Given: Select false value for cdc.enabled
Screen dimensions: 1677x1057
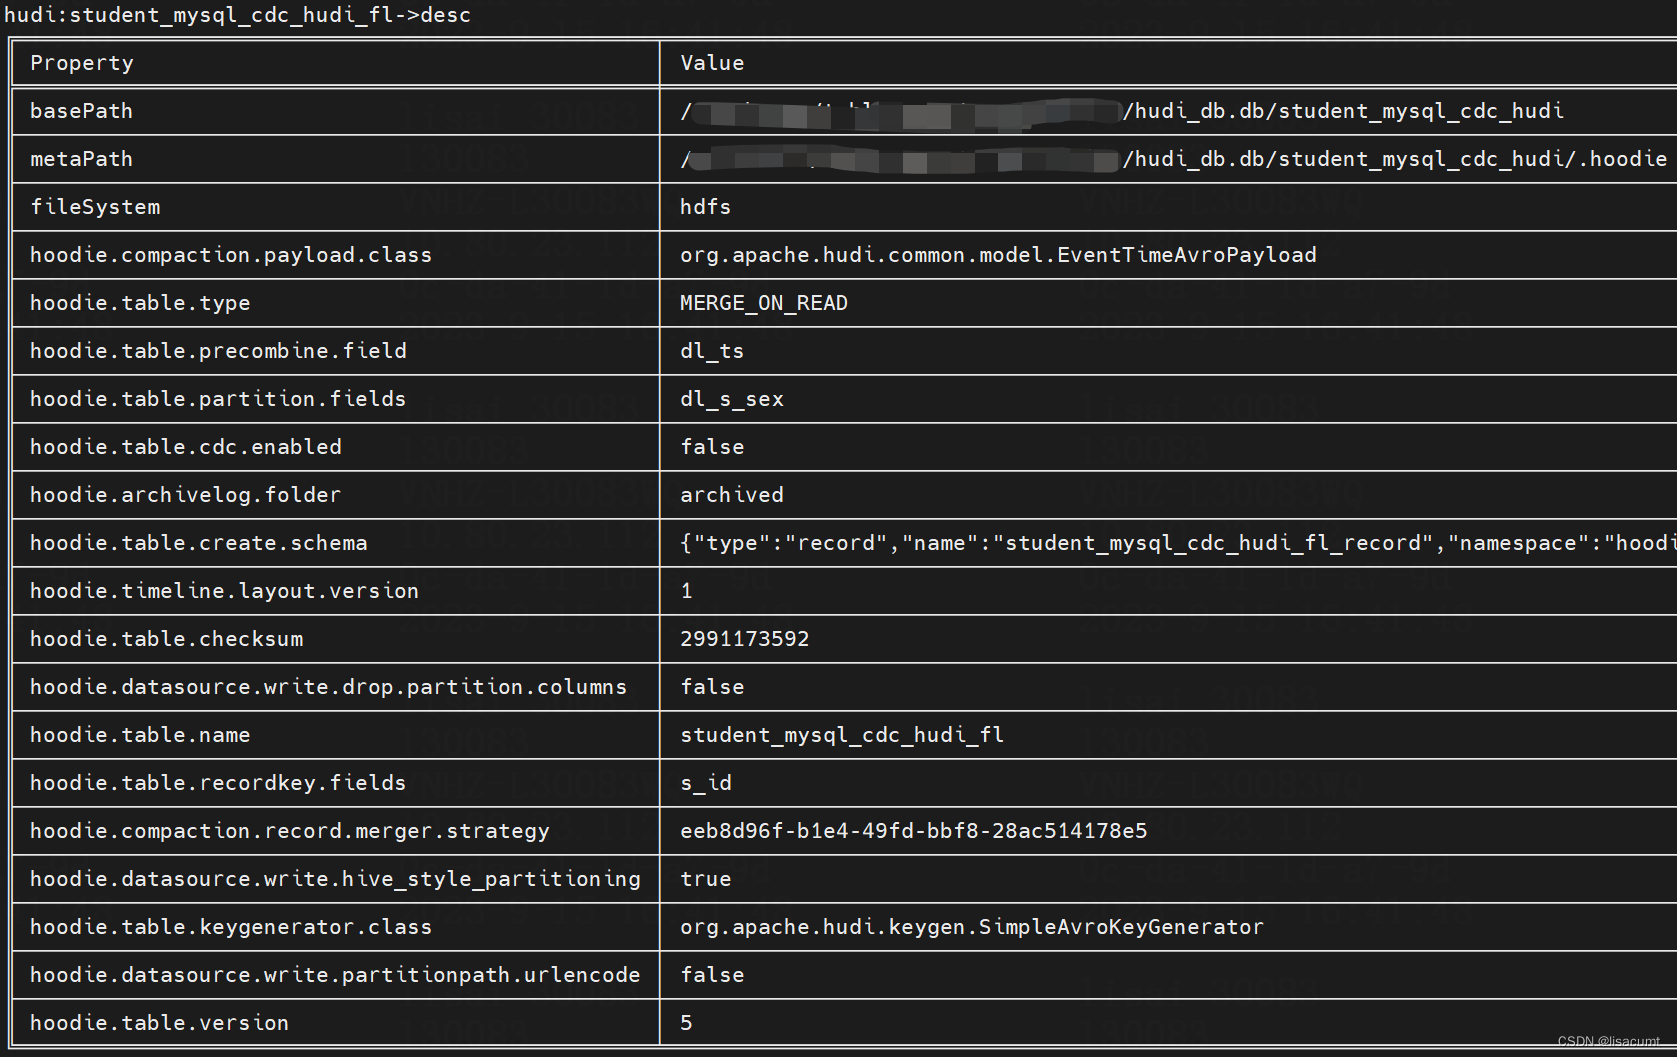Looking at the screenshot, I should click(x=712, y=447).
